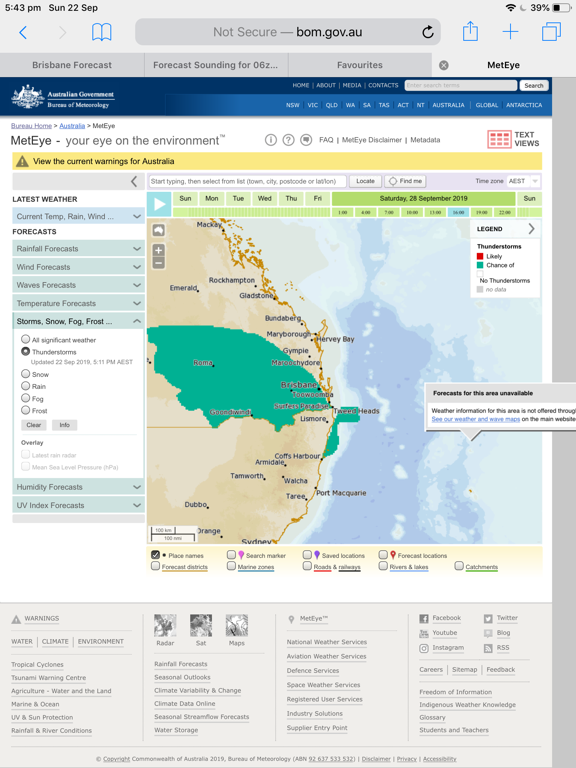Play the forecast animation
Viewport: 576px width, 768px height.
pos(159,204)
